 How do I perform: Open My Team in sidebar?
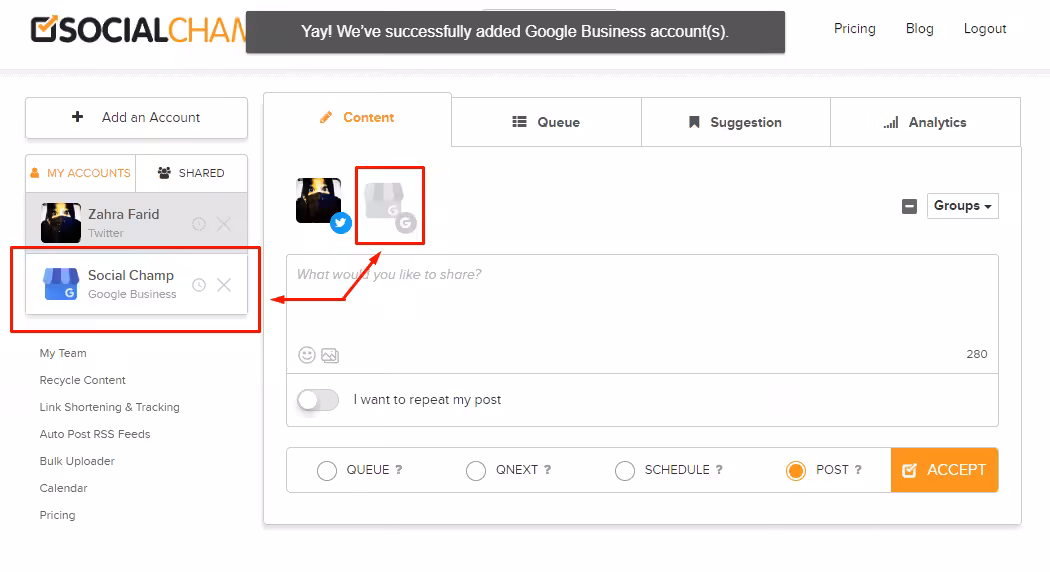(x=63, y=353)
